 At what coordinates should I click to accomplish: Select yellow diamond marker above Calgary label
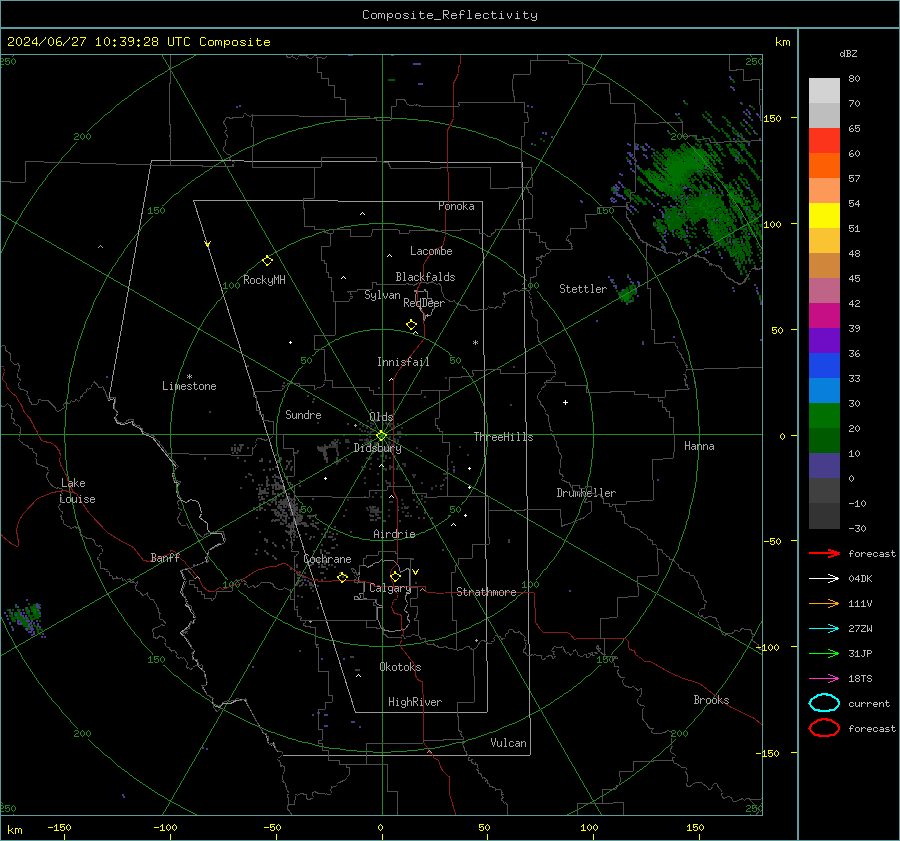point(395,576)
